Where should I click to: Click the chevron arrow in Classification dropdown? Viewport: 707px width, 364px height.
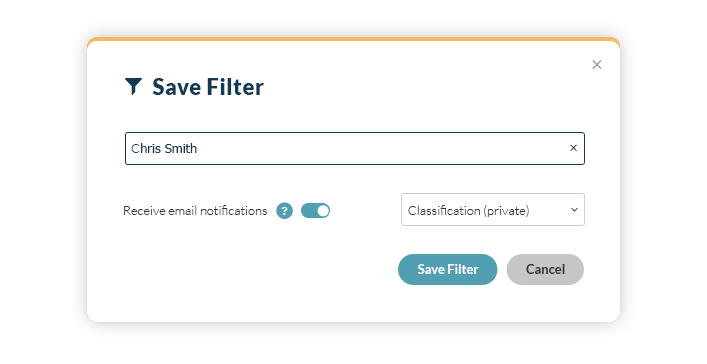(x=574, y=210)
